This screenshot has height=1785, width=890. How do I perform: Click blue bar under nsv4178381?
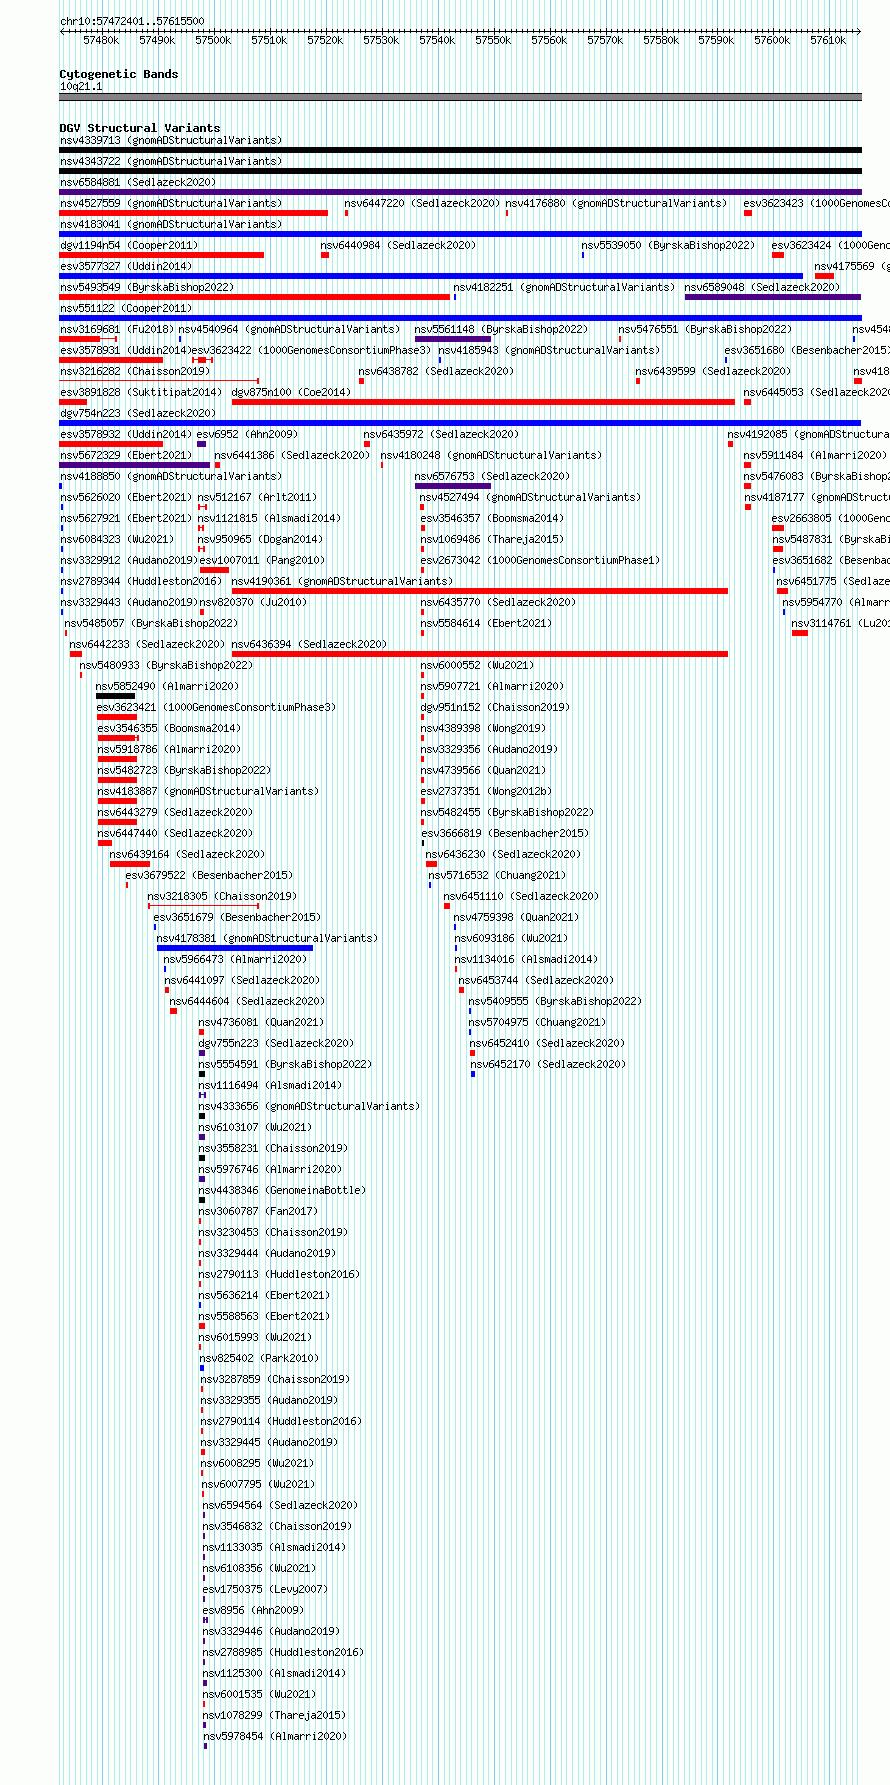pos(235,948)
